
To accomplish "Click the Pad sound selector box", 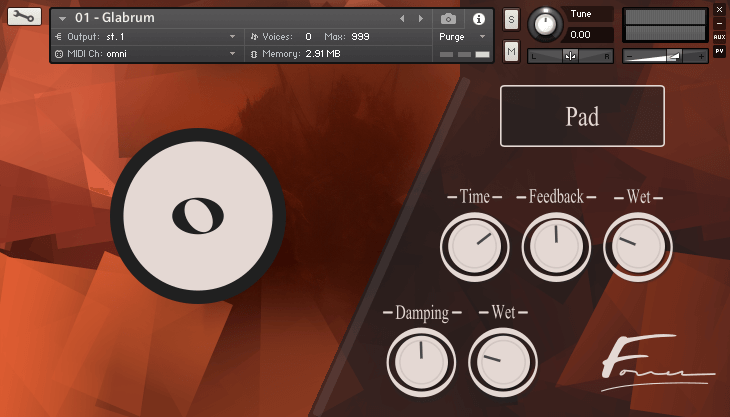I will pyautogui.click(x=582, y=116).
